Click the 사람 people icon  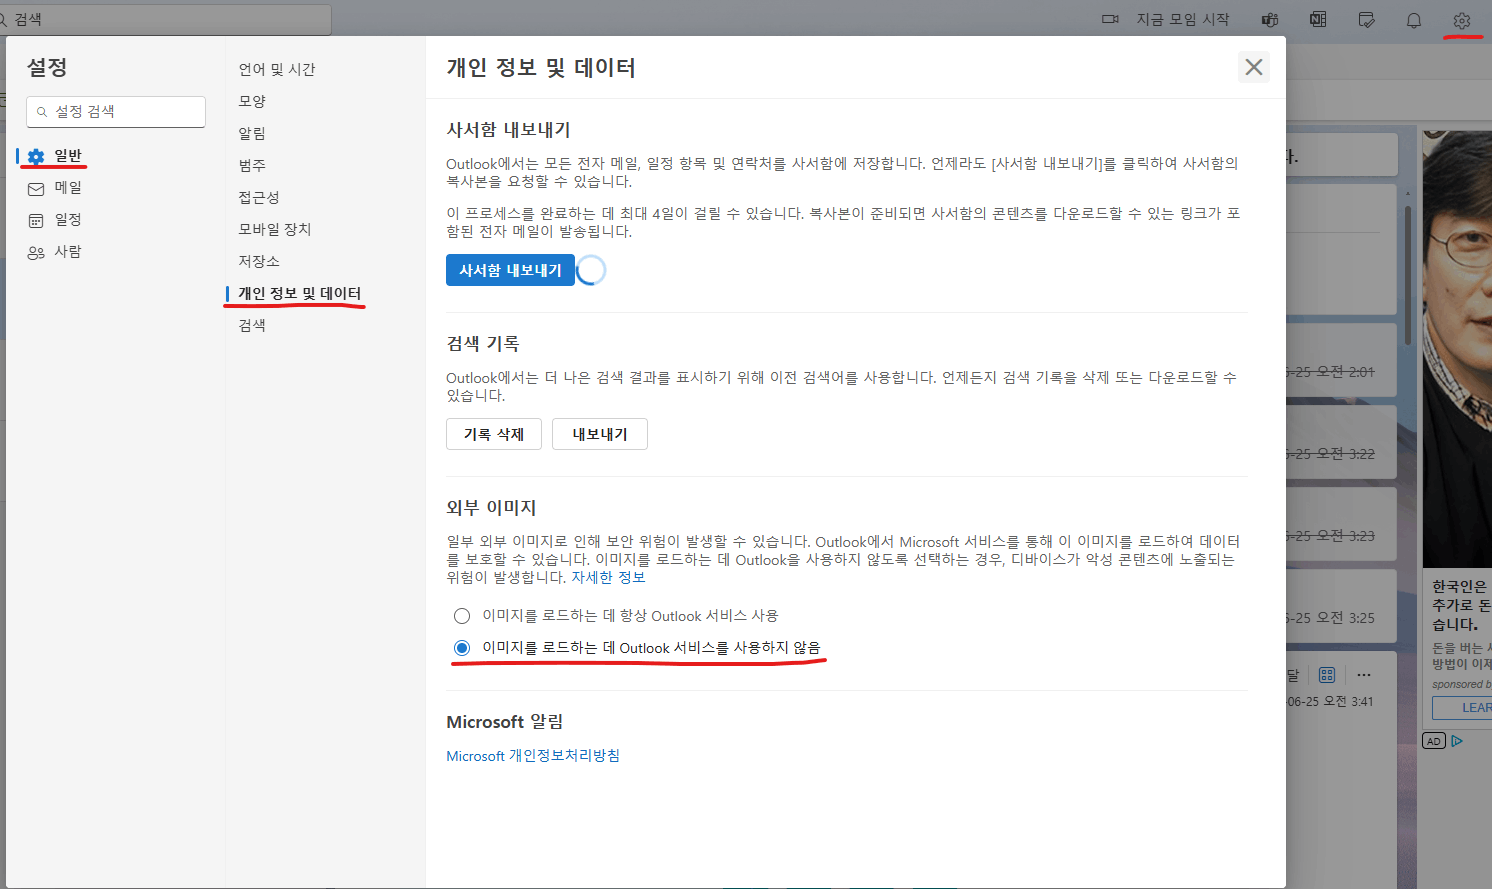36,252
